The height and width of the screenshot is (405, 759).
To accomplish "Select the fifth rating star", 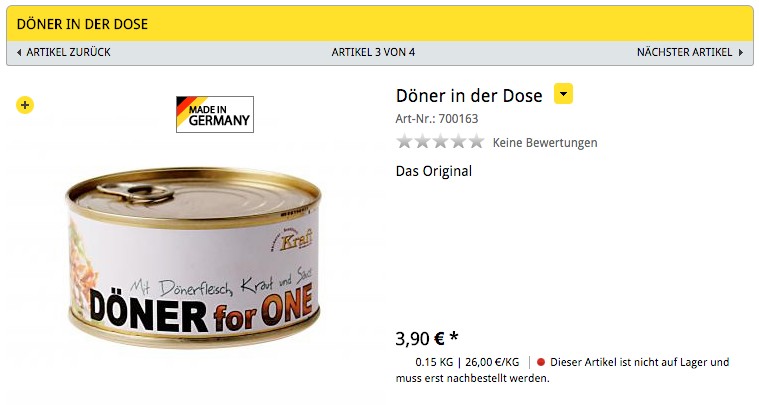I will [476, 141].
